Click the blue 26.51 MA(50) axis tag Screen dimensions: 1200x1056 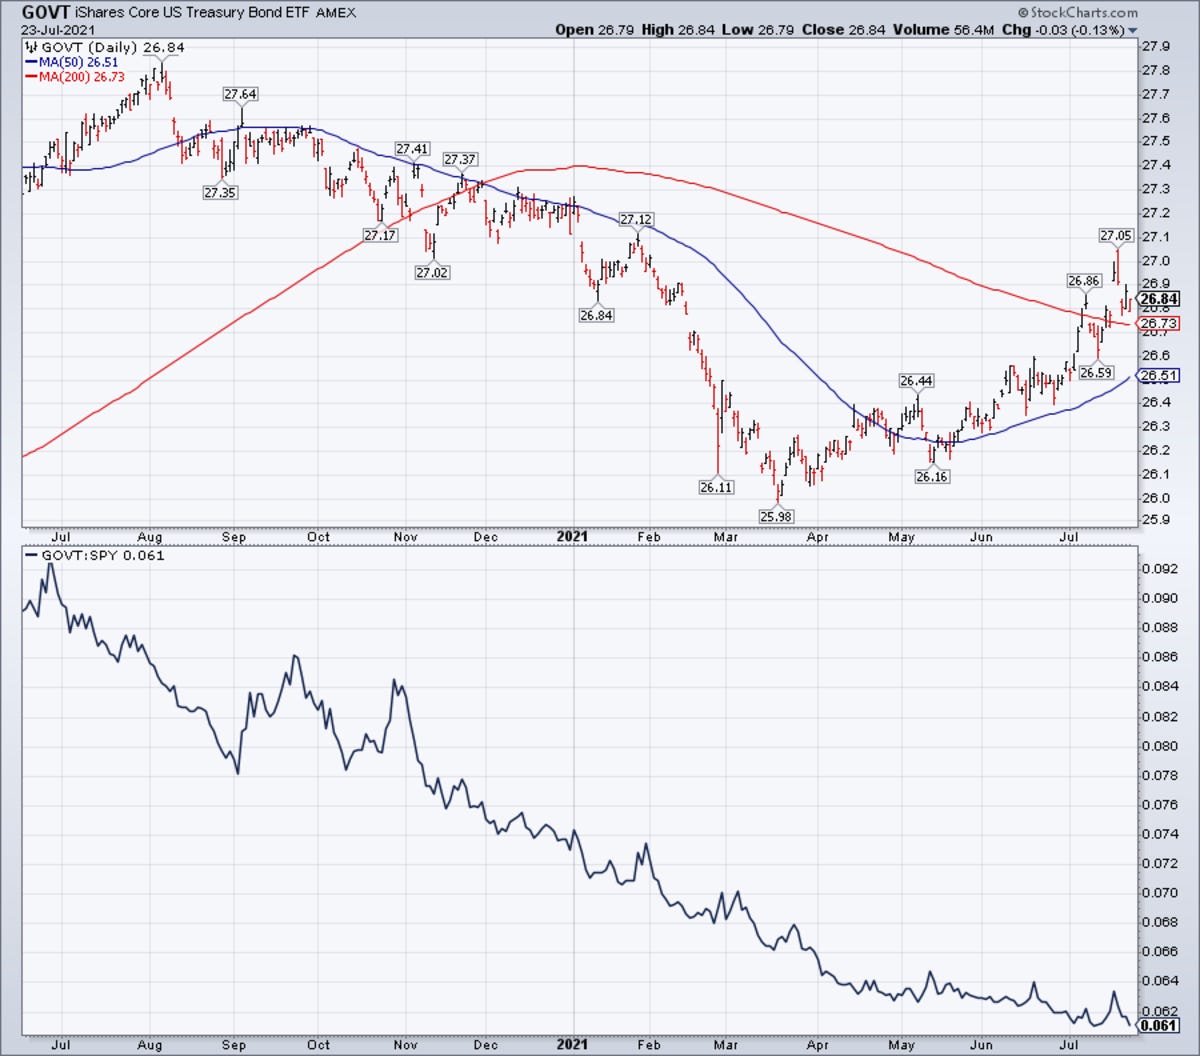click(1160, 376)
